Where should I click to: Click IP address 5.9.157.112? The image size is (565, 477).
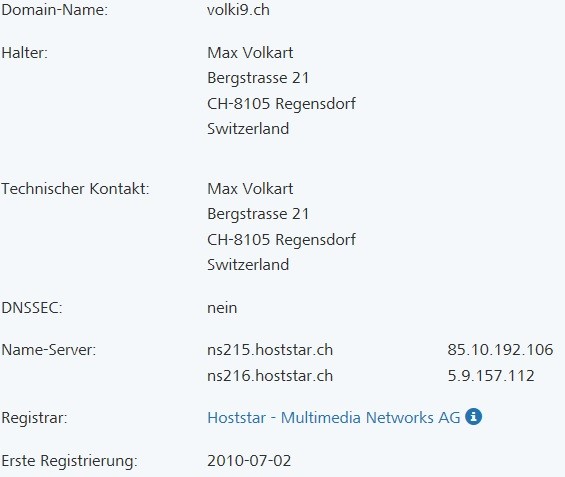tap(491, 376)
